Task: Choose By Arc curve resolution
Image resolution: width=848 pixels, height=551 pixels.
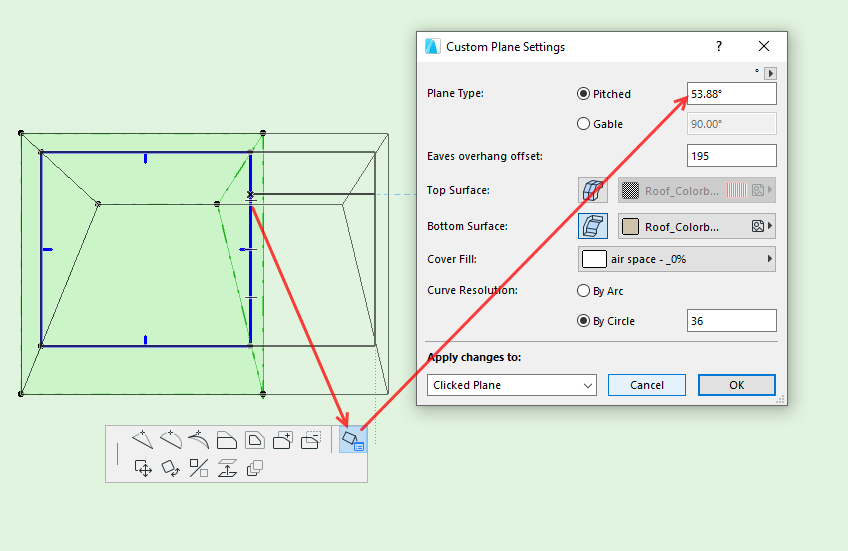Action: tap(583, 291)
